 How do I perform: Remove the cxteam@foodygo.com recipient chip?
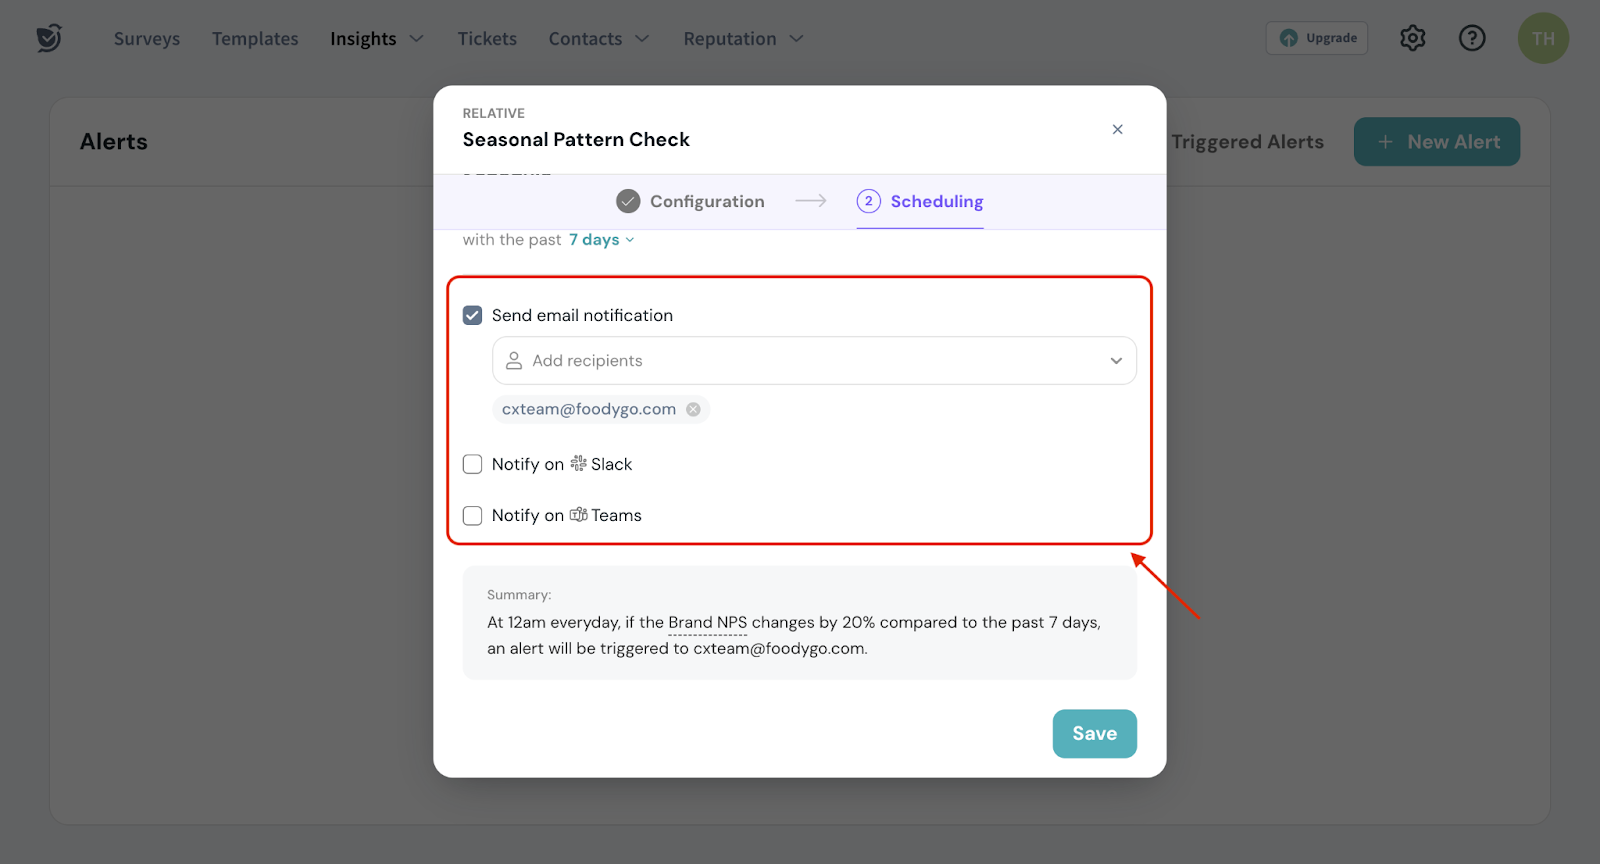coord(693,409)
